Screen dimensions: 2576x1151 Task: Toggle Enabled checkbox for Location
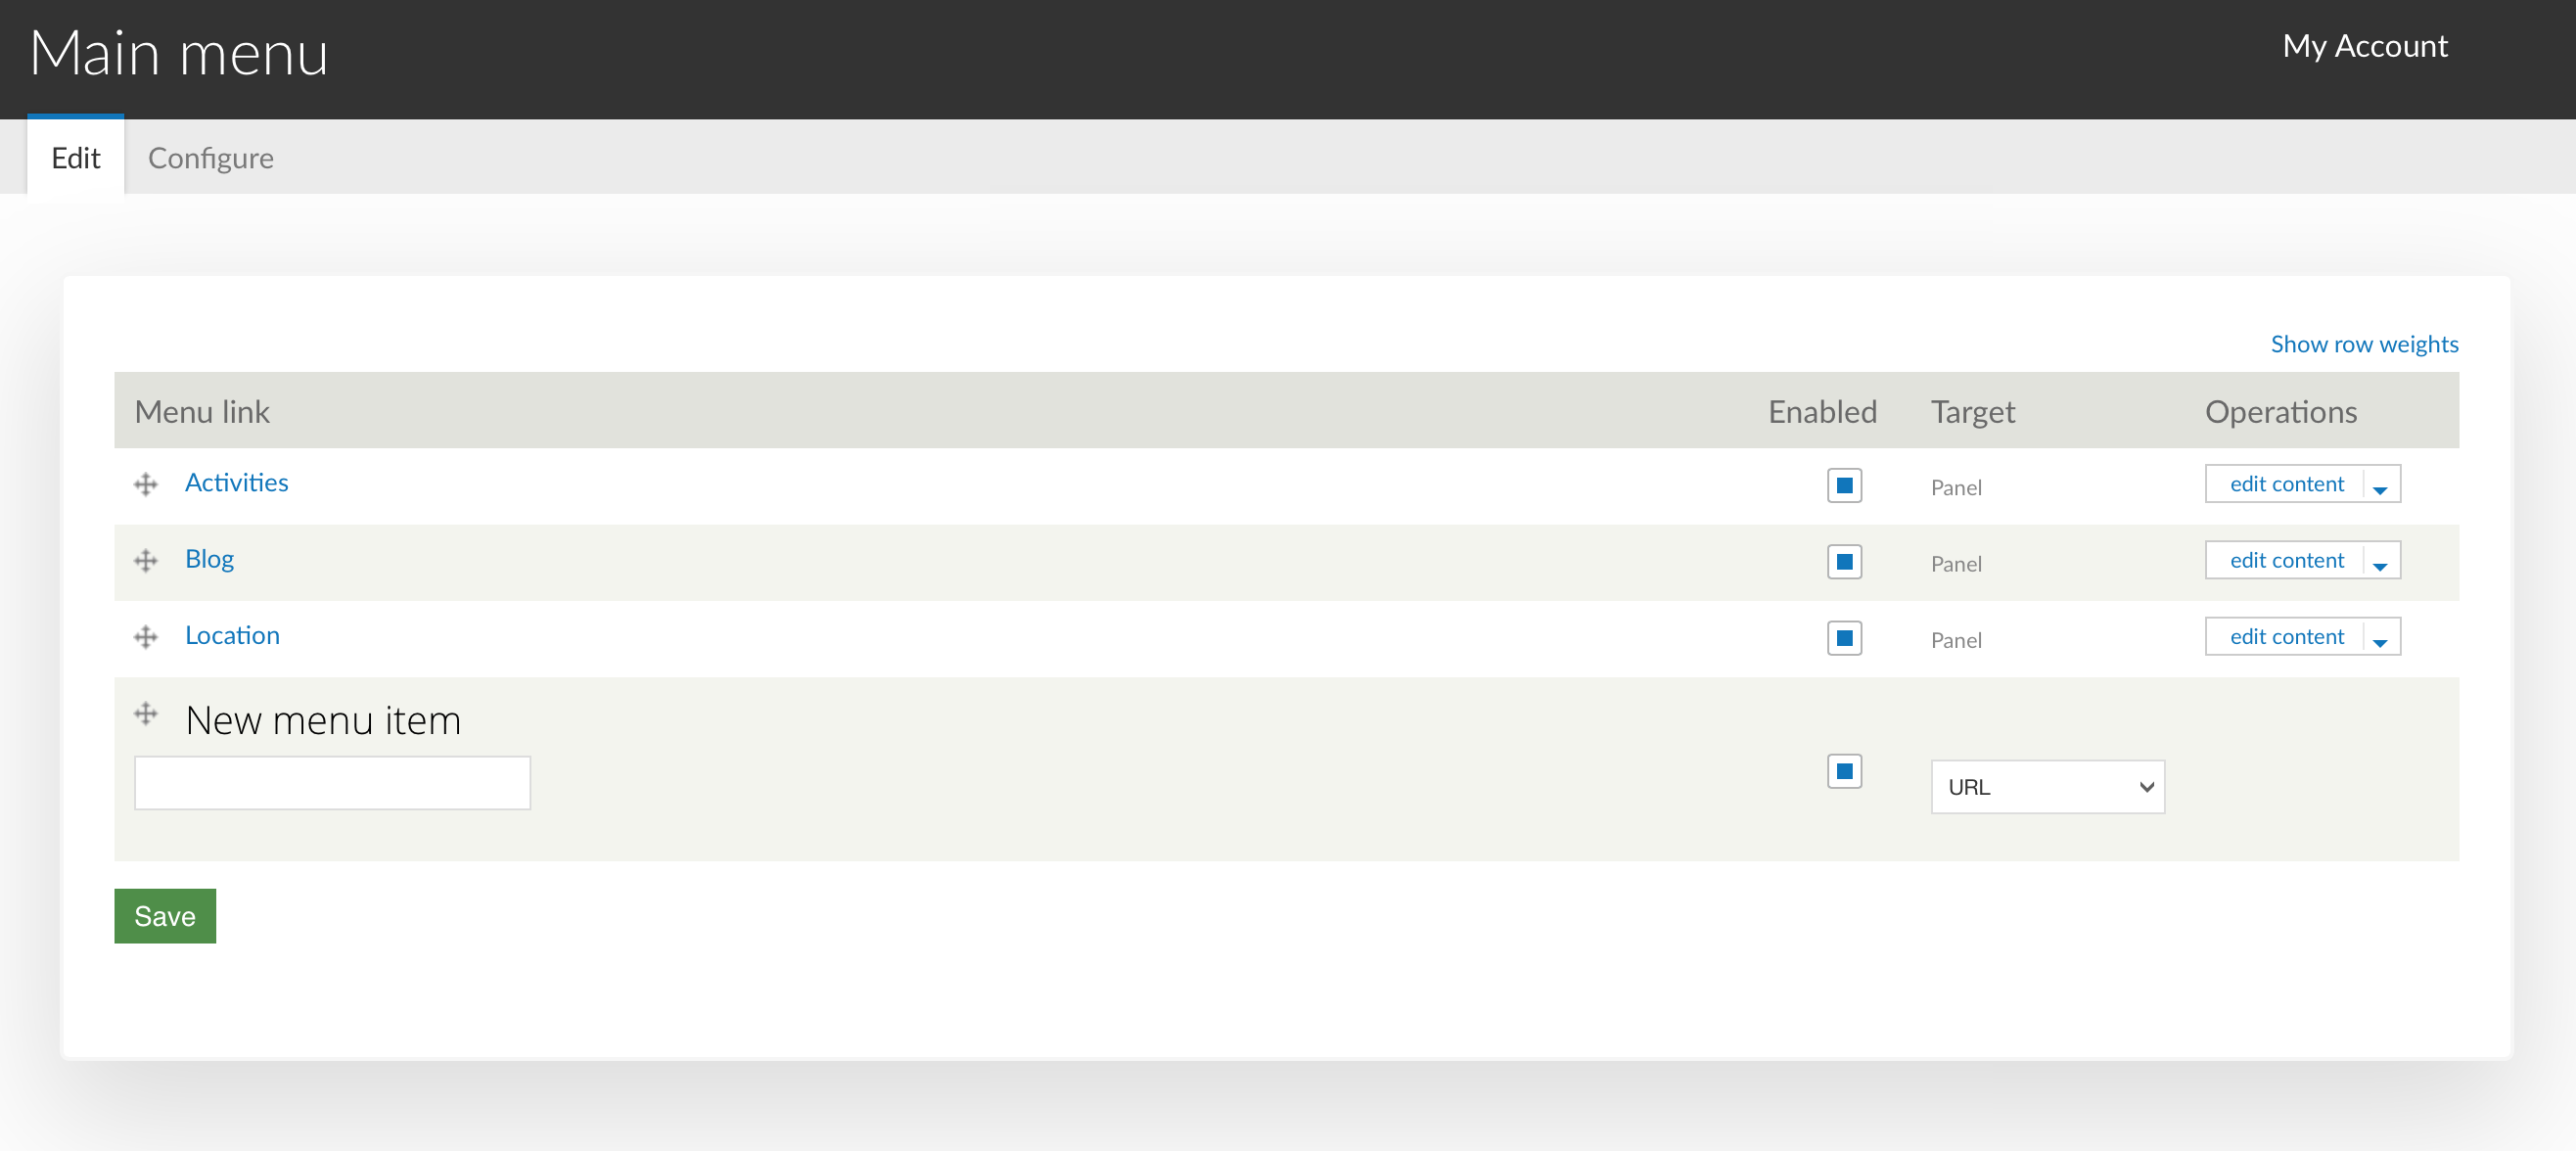click(1844, 638)
